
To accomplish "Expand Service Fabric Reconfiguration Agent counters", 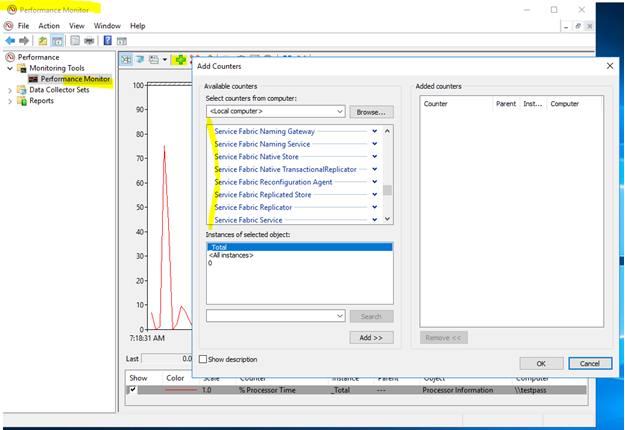I will click(375, 182).
